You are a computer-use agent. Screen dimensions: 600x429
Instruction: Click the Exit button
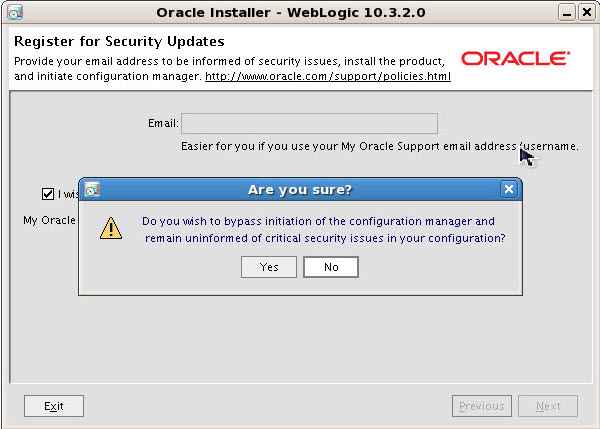coord(54,406)
